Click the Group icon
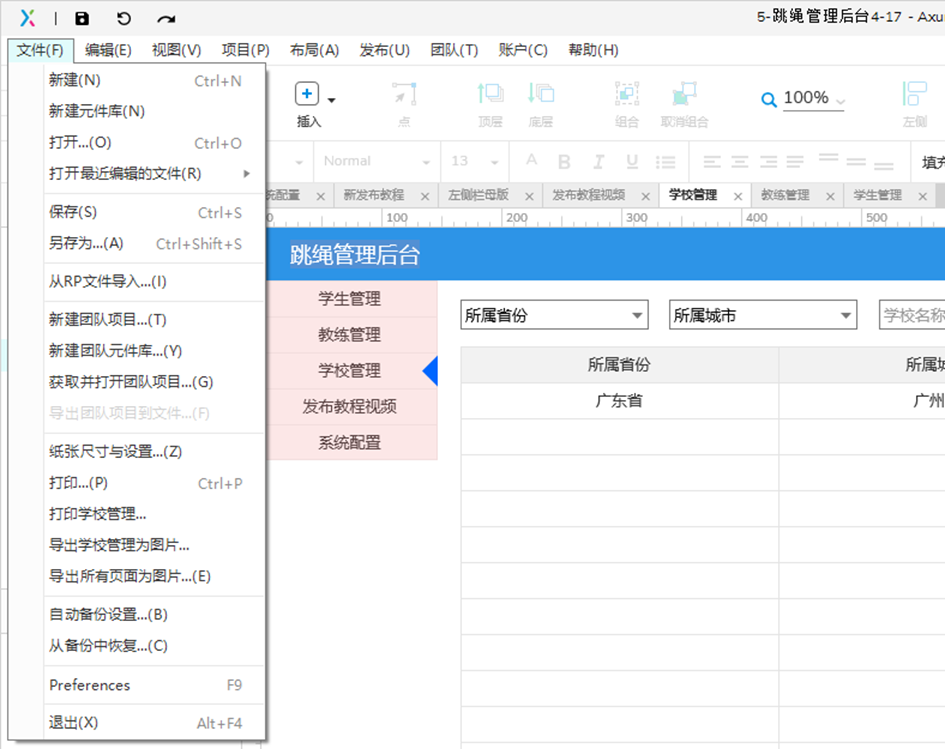 (x=627, y=93)
